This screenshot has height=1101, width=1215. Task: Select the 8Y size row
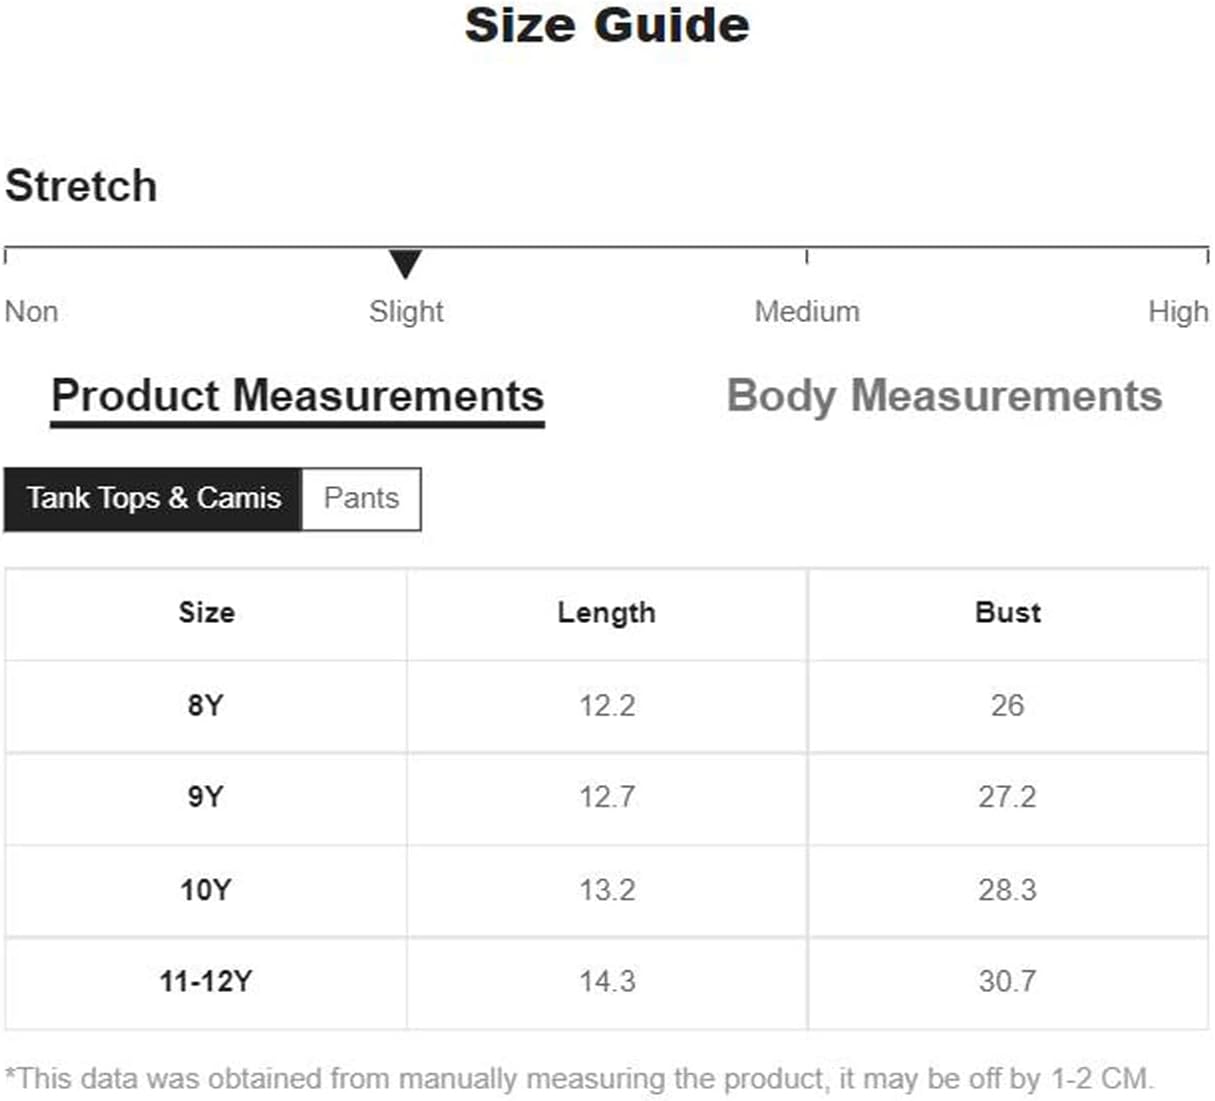coord(607,706)
